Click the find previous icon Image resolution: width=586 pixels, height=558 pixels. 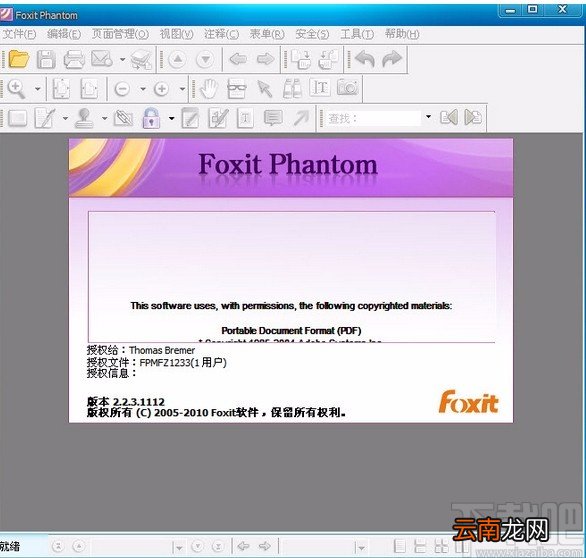[x=448, y=118]
